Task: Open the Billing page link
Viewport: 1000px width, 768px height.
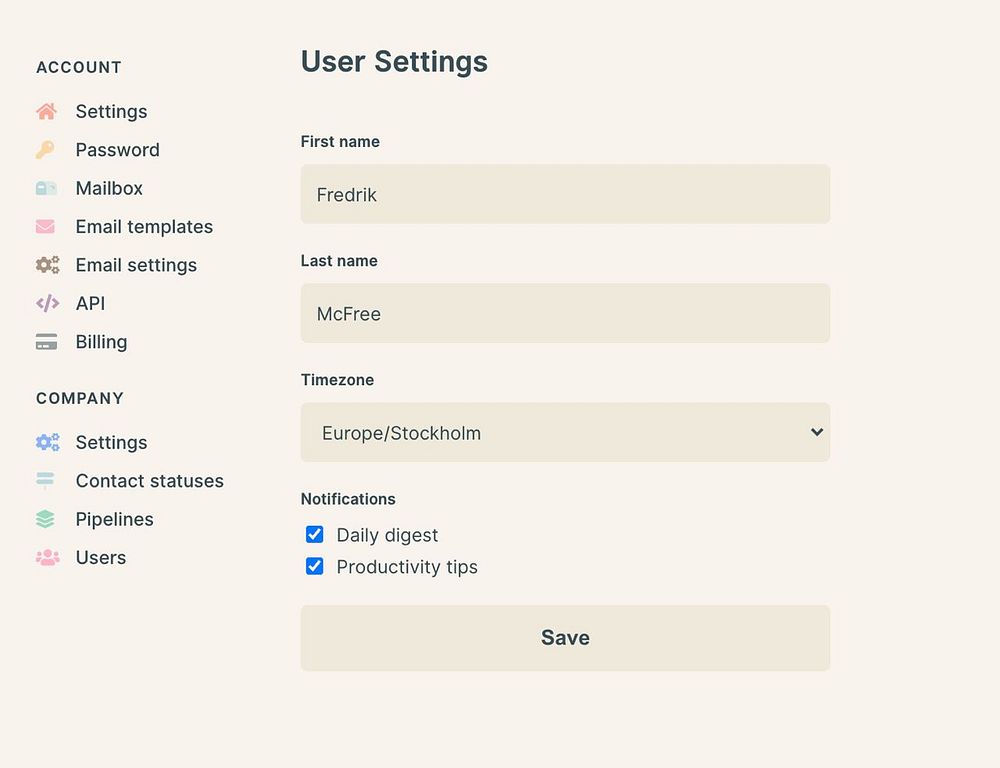Action: click(101, 342)
